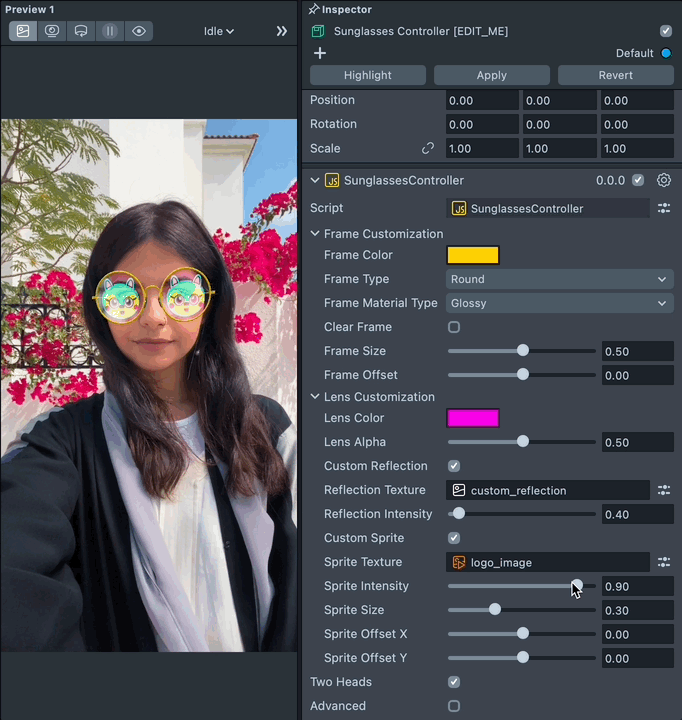Screen dimensions: 682x720
Task: Click picker icon next to Reflection Texture
Action: click(x=664, y=490)
